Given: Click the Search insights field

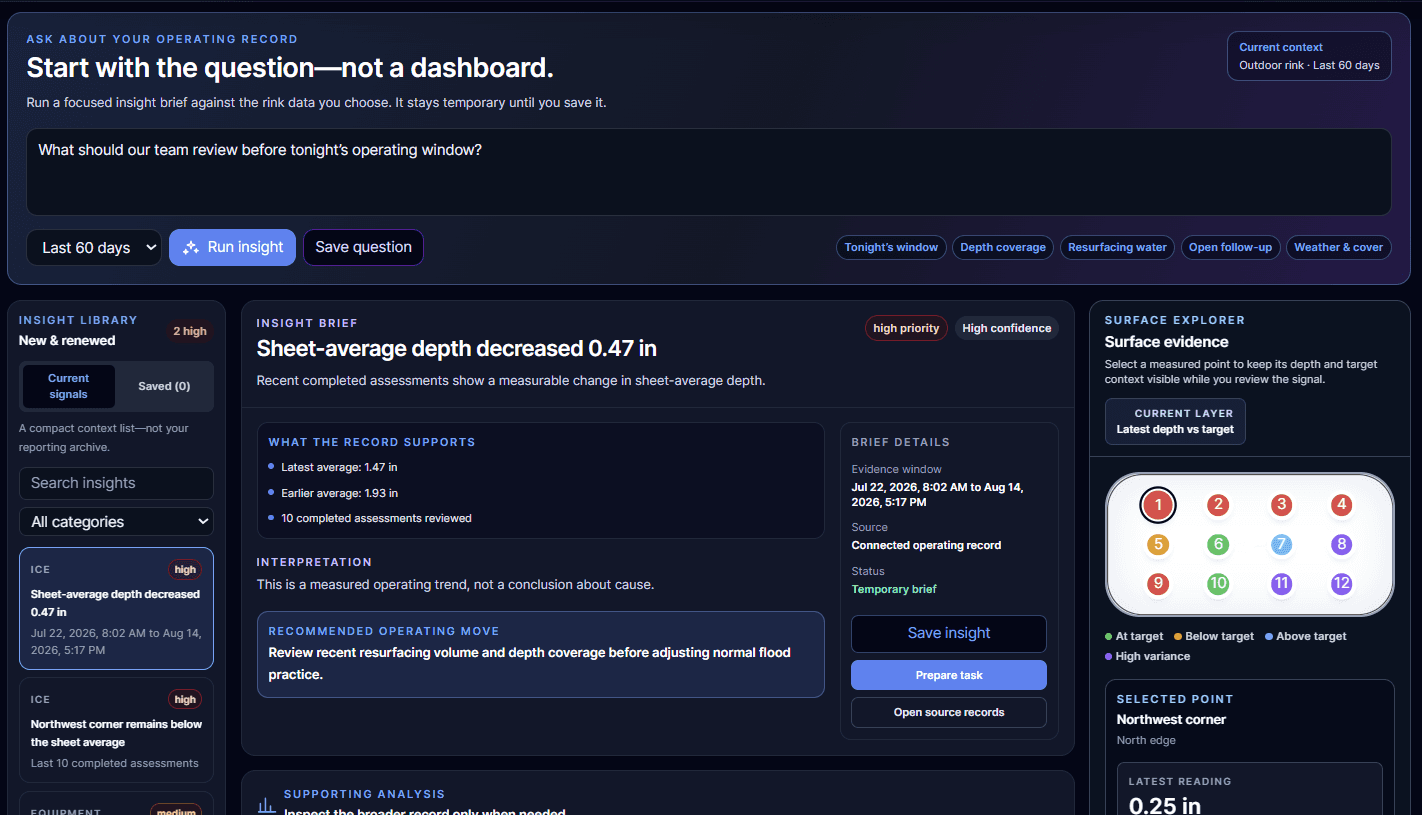Looking at the screenshot, I should (116, 483).
